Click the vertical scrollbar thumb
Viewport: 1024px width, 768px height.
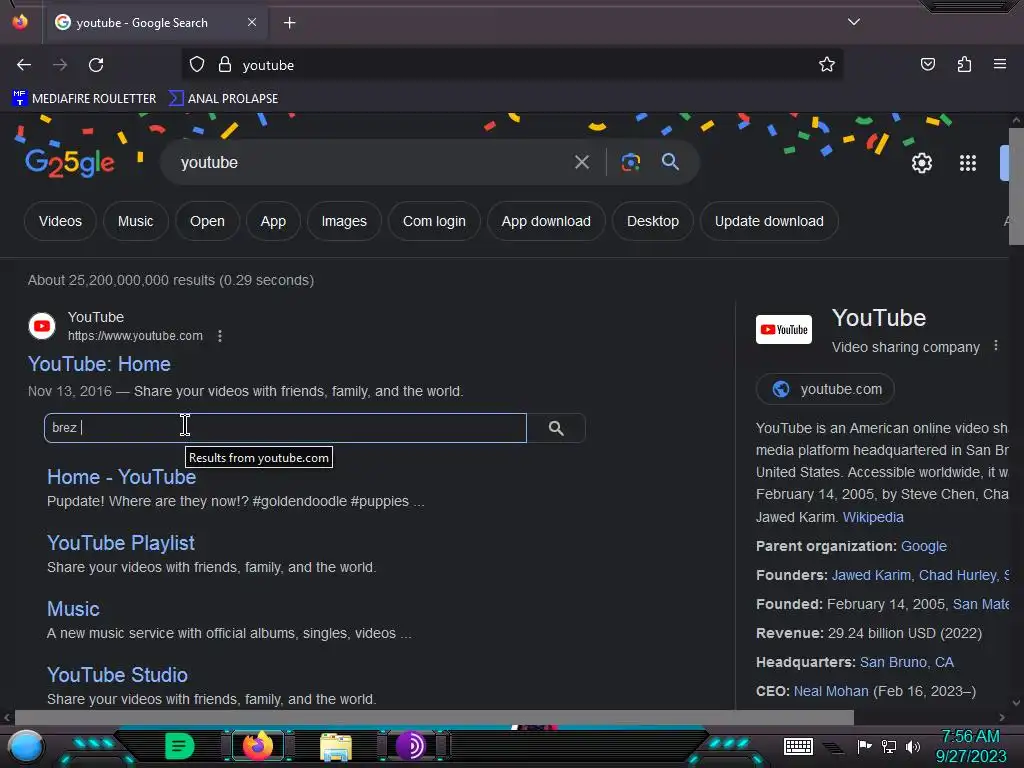pyautogui.click(x=1016, y=187)
